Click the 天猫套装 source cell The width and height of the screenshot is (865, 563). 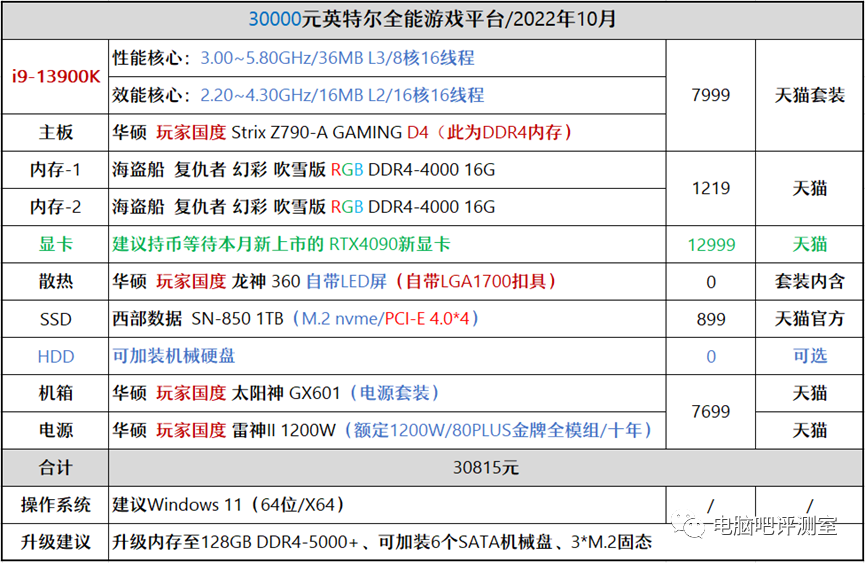pyautogui.click(x=809, y=95)
